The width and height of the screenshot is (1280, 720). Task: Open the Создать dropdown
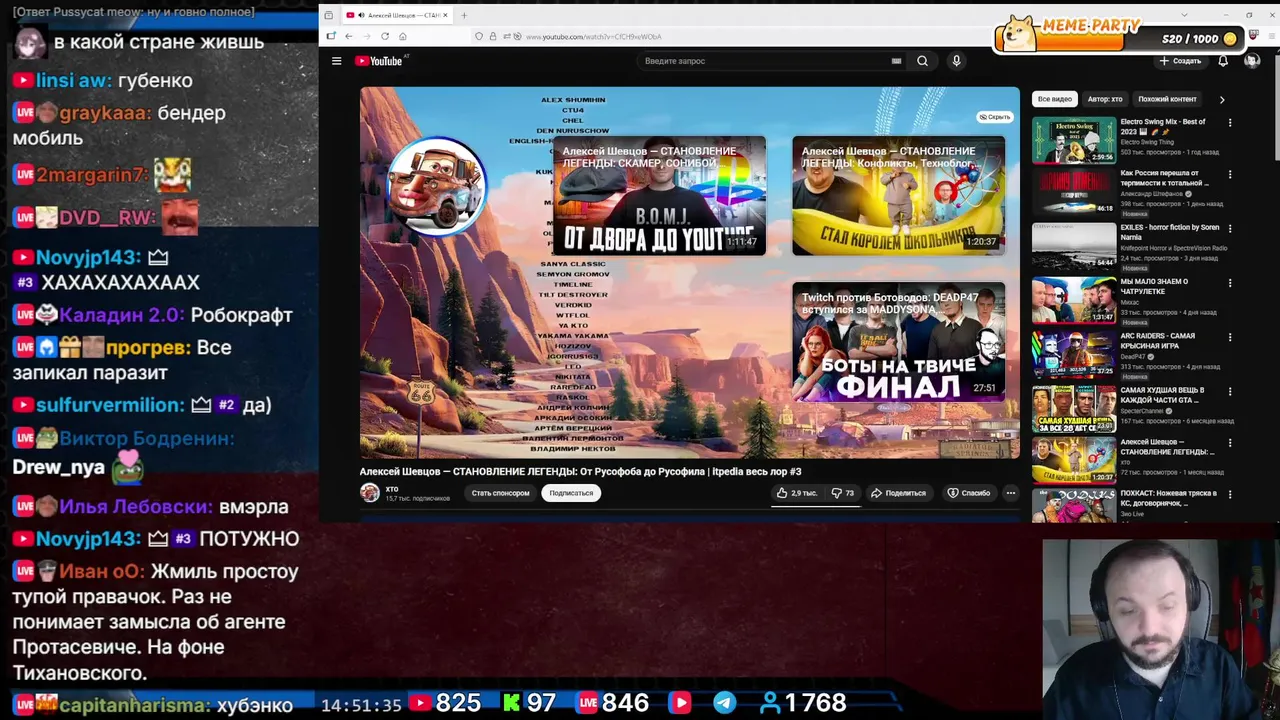click(1180, 61)
